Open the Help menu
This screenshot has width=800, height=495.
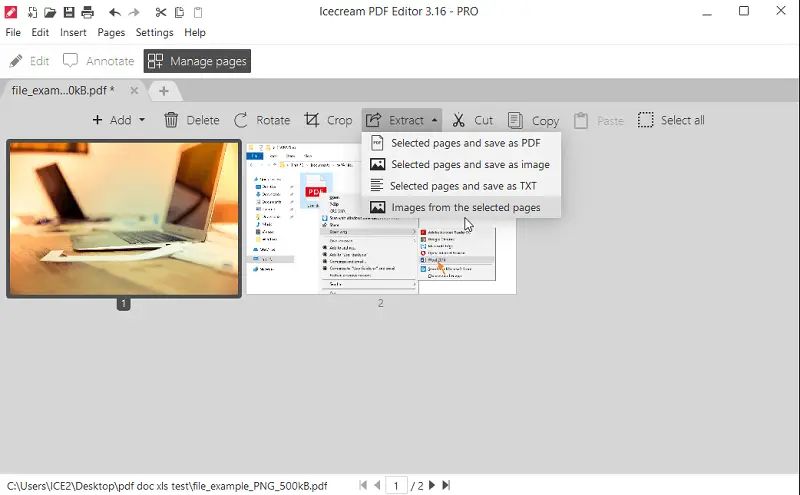pos(195,32)
